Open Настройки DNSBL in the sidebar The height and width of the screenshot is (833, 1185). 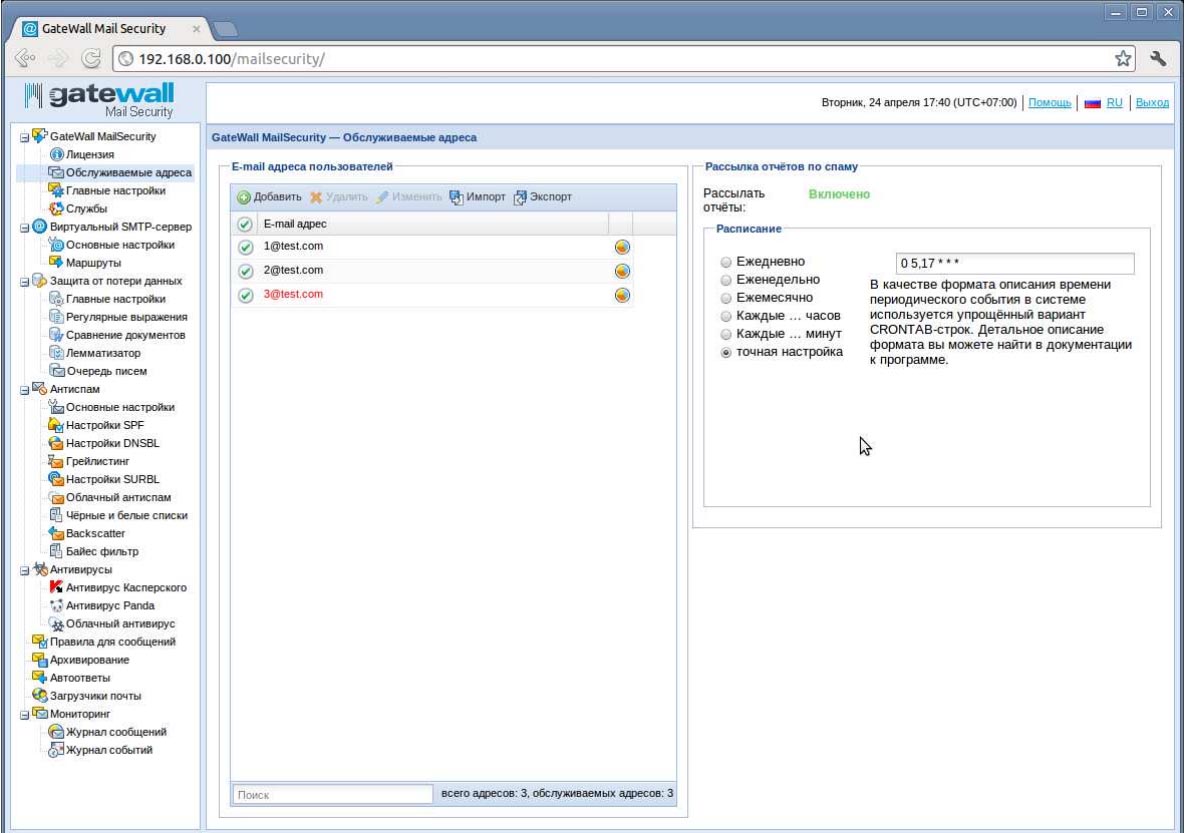(111, 443)
